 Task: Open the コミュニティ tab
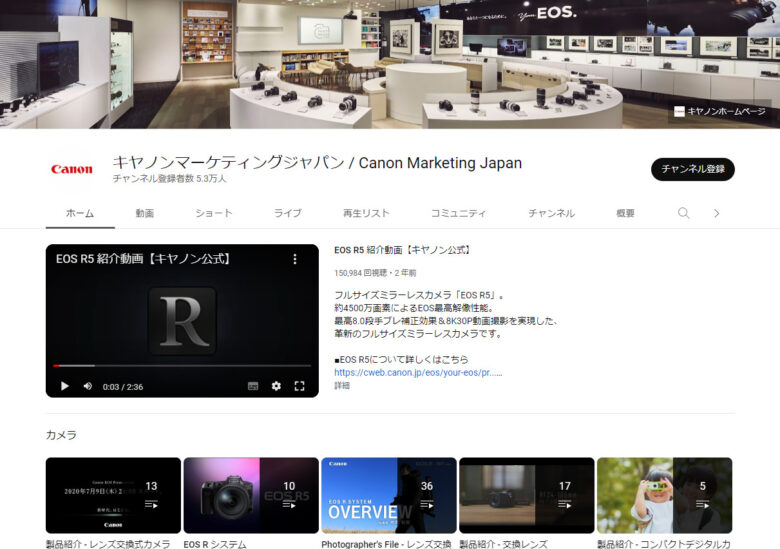(458, 213)
